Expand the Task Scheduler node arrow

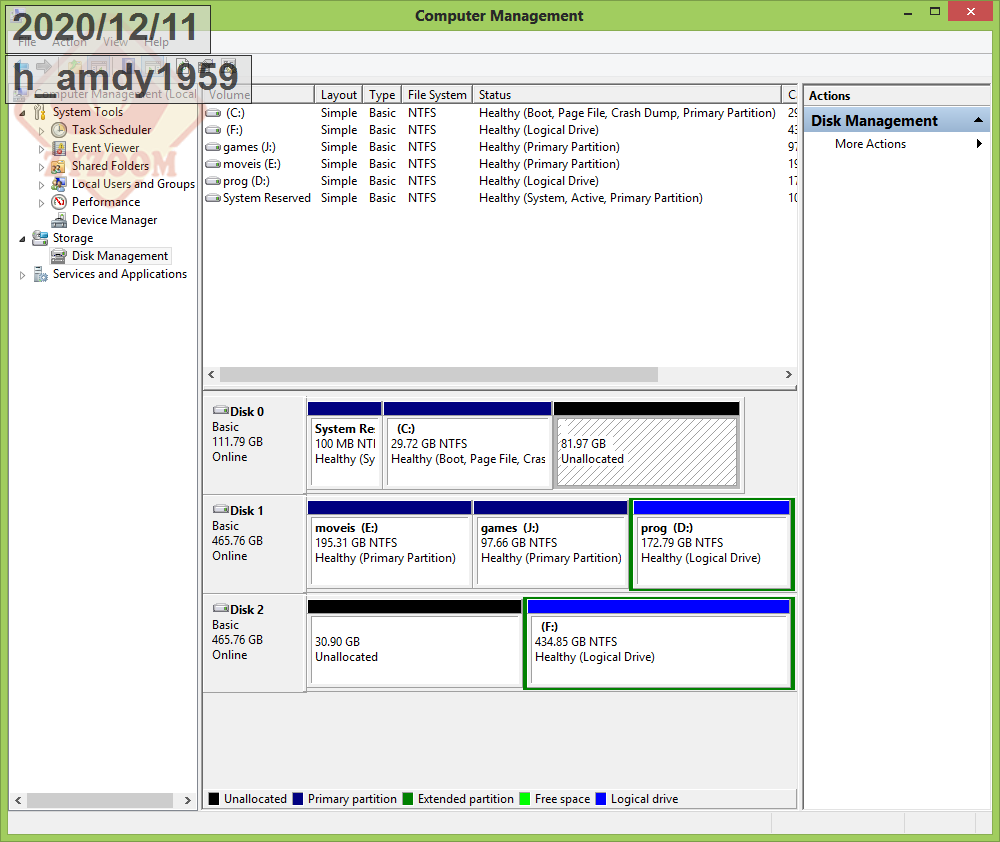point(41,131)
